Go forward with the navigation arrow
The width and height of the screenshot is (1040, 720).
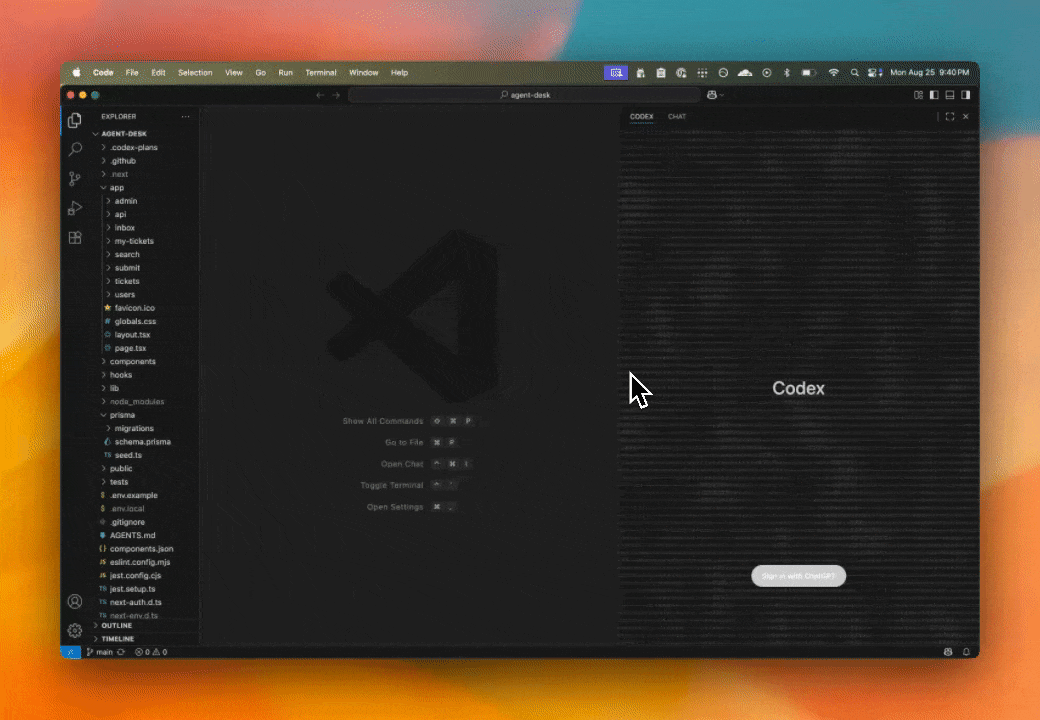click(336, 95)
